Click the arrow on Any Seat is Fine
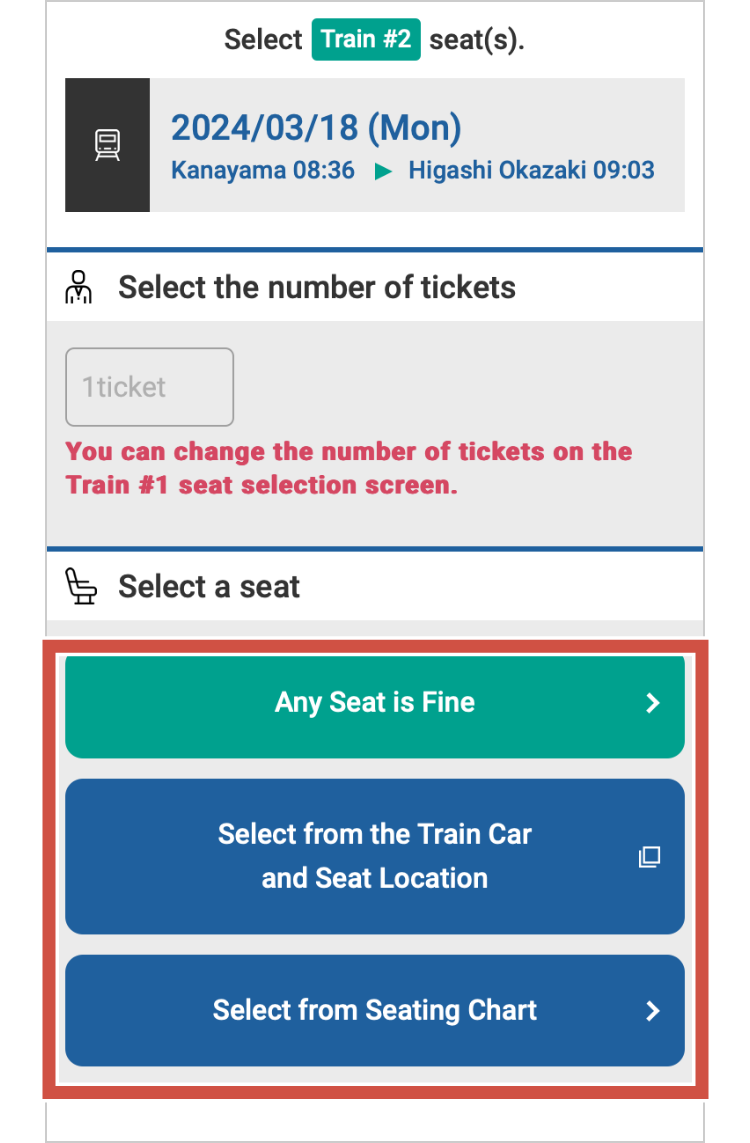This screenshot has width=750, height=1143. click(653, 703)
